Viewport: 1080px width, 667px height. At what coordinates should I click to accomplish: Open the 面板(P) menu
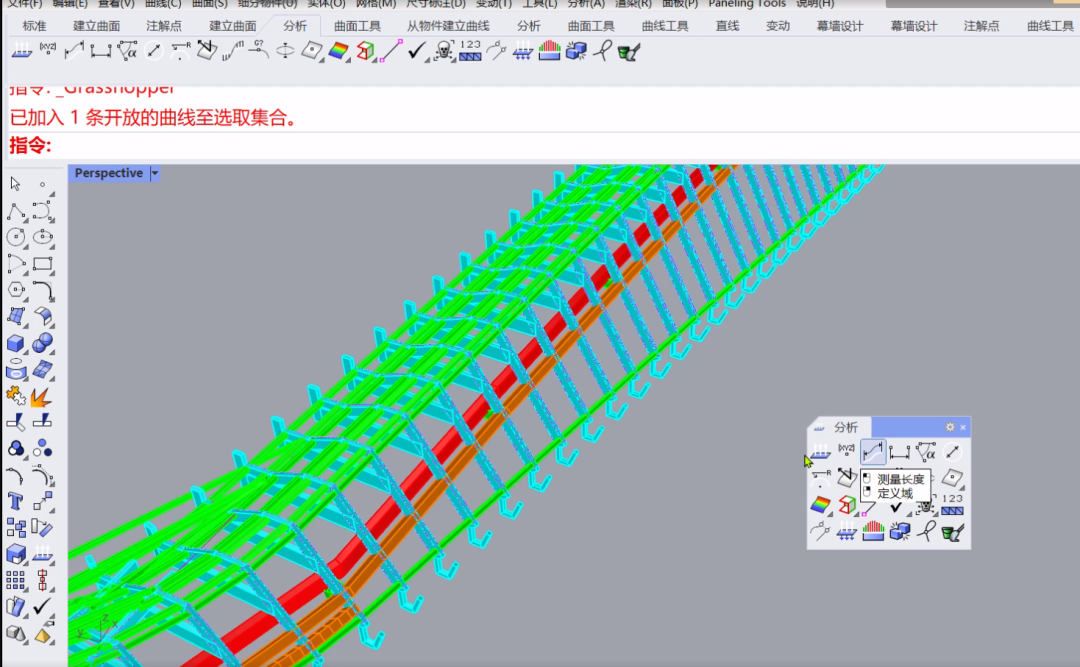tap(680, 4)
